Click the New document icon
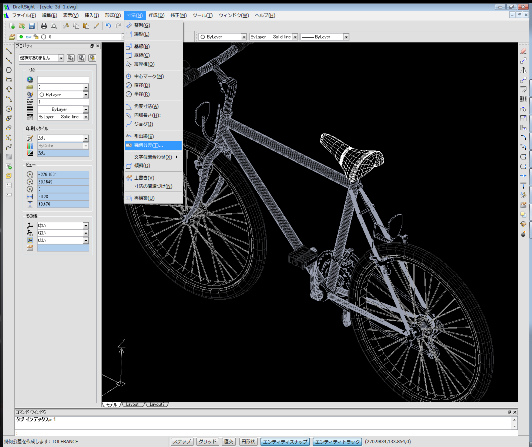Screen dimensions: 532x447 click(x=12, y=26)
